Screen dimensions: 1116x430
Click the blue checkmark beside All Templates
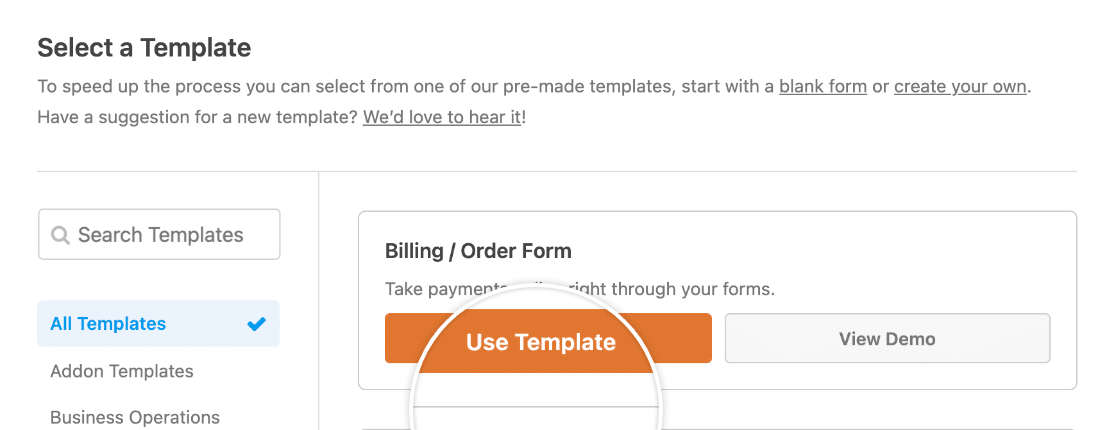pyautogui.click(x=257, y=324)
